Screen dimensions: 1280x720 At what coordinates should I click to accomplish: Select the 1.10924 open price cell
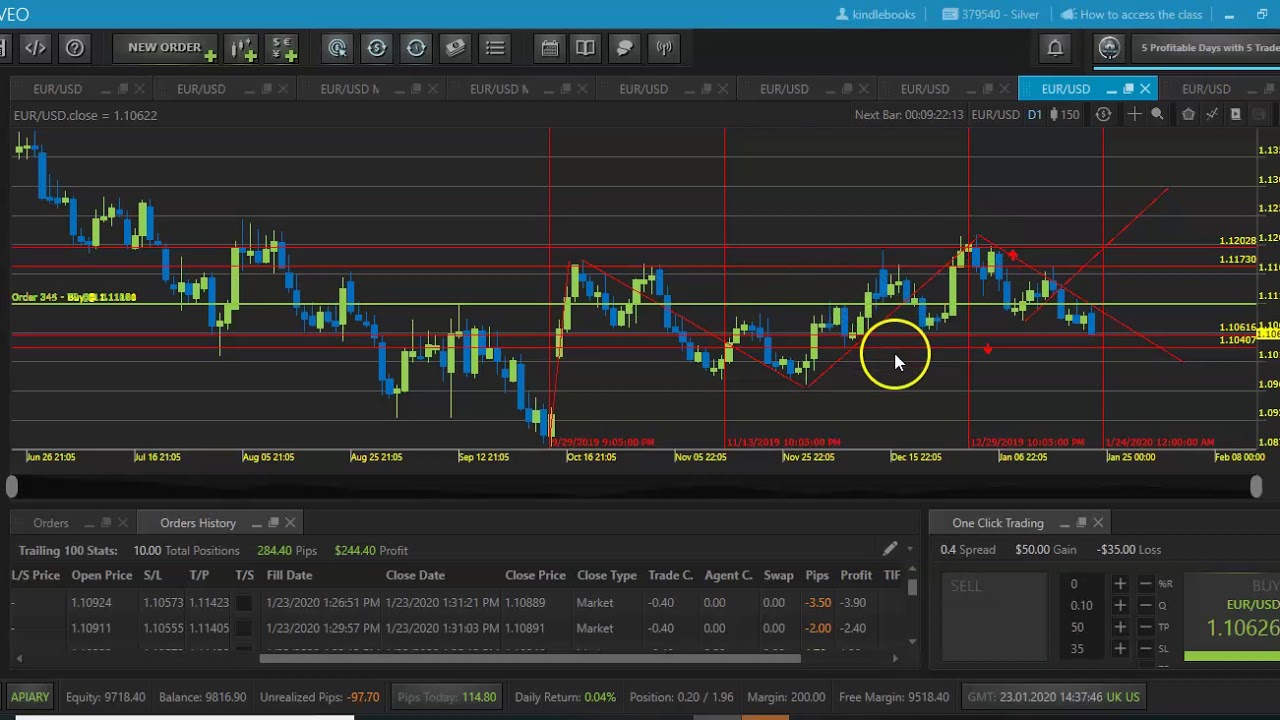pyautogui.click(x=91, y=602)
